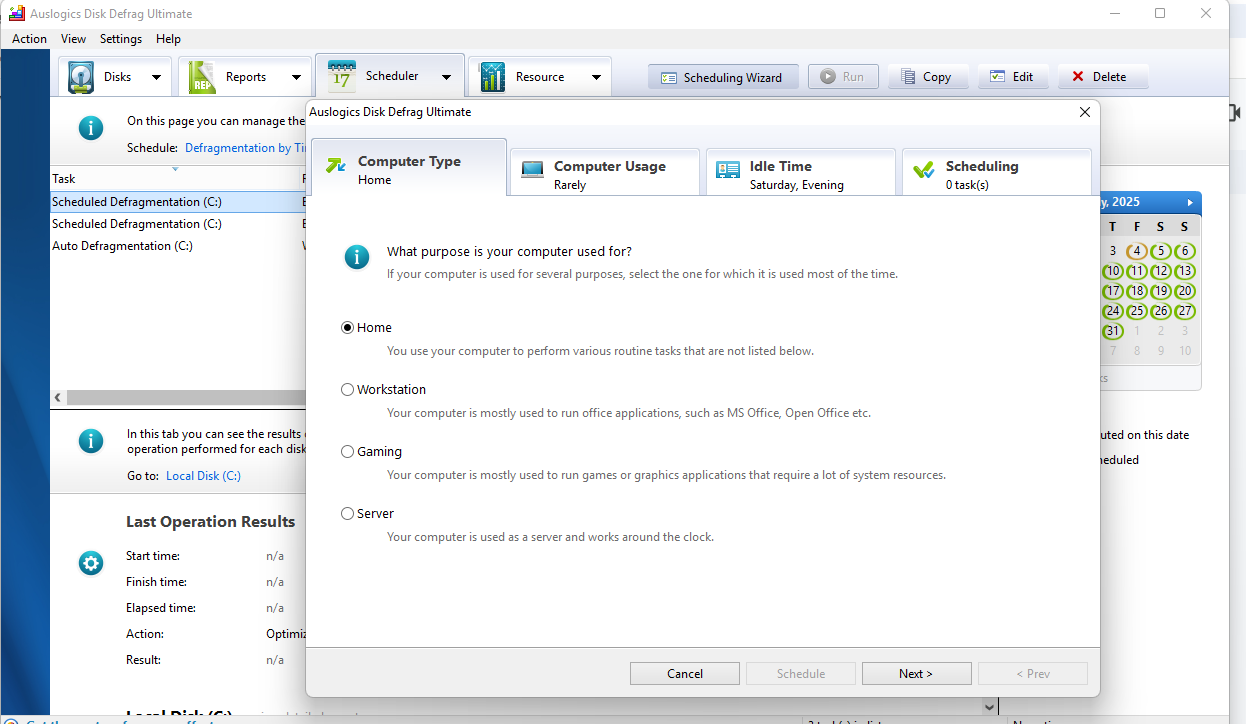
Task: Click the Computer Usage monitor icon
Action: coord(532,170)
